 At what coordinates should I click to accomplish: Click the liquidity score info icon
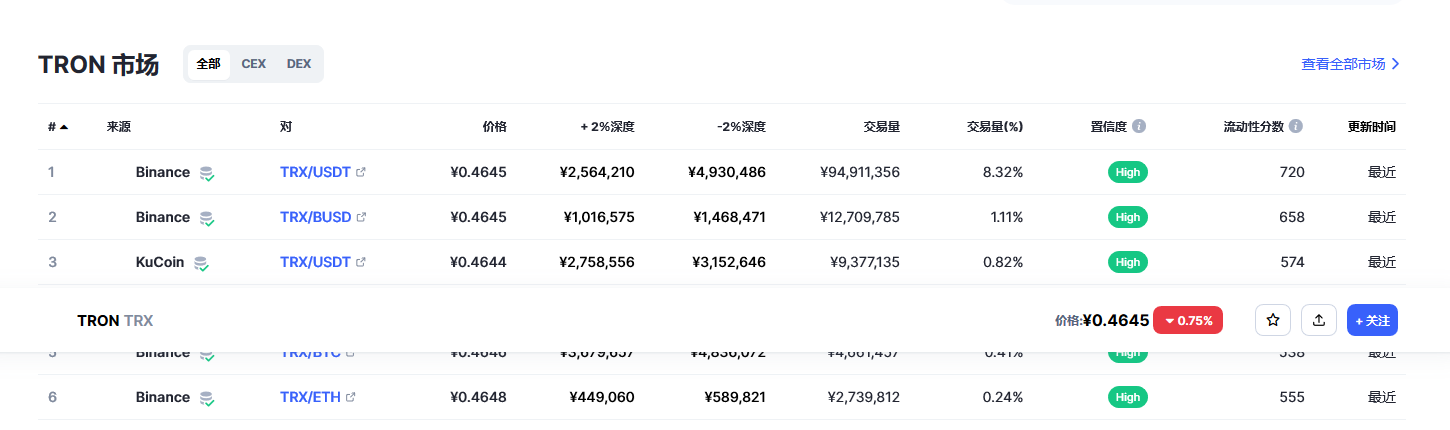tap(1296, 127)
